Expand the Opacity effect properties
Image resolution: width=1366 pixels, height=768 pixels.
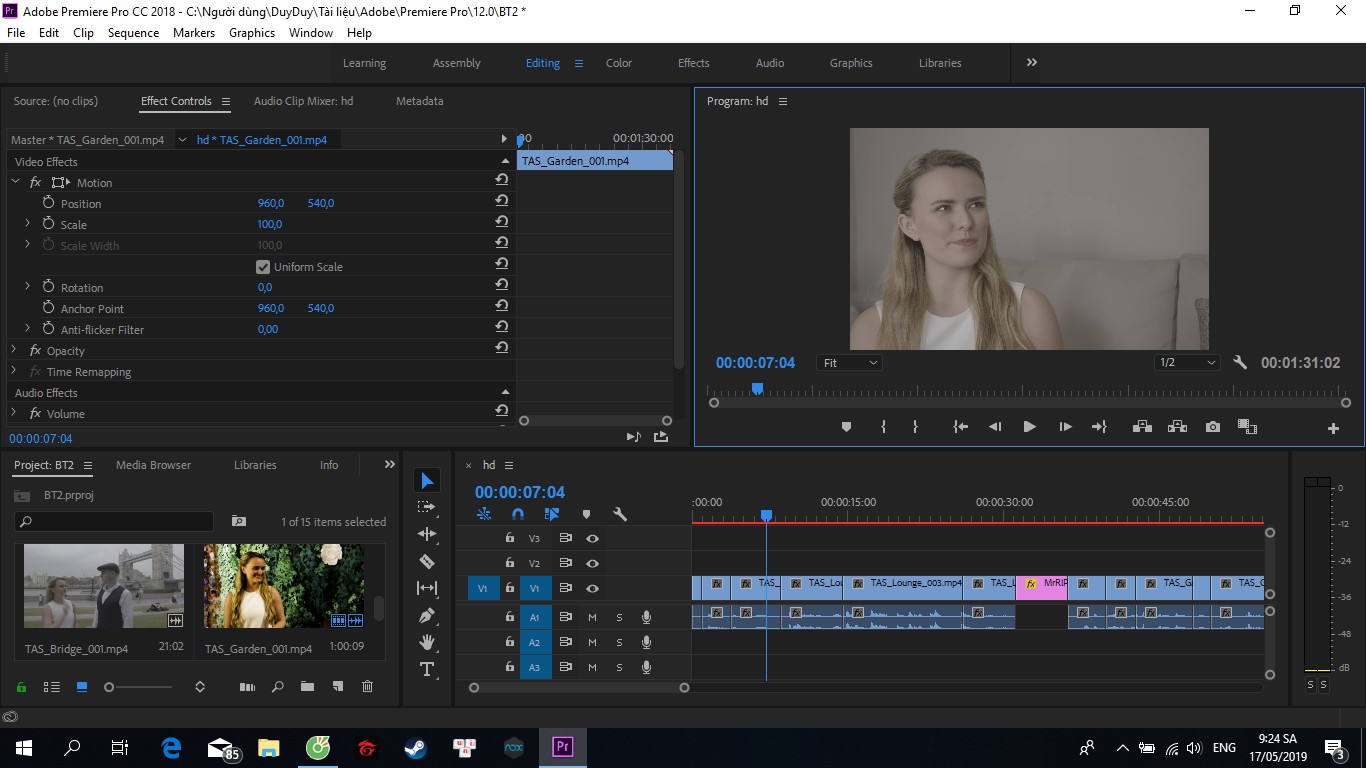pyautogui.click(x=14, y=350)
